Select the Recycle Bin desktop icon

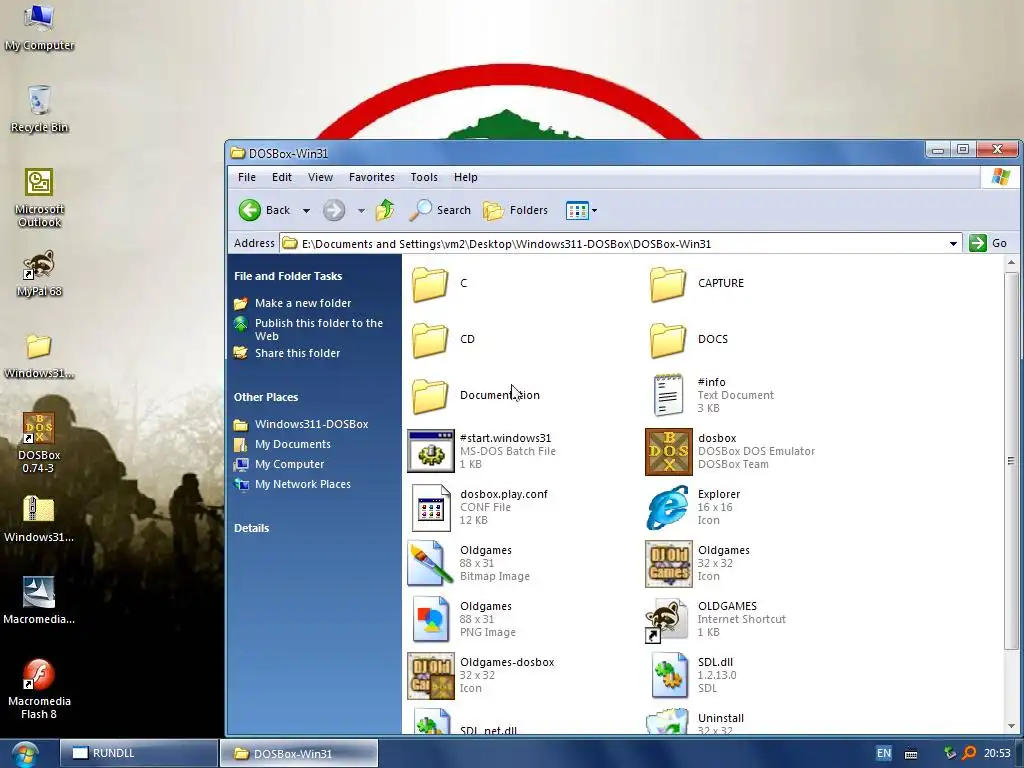[x=39, y=108]
